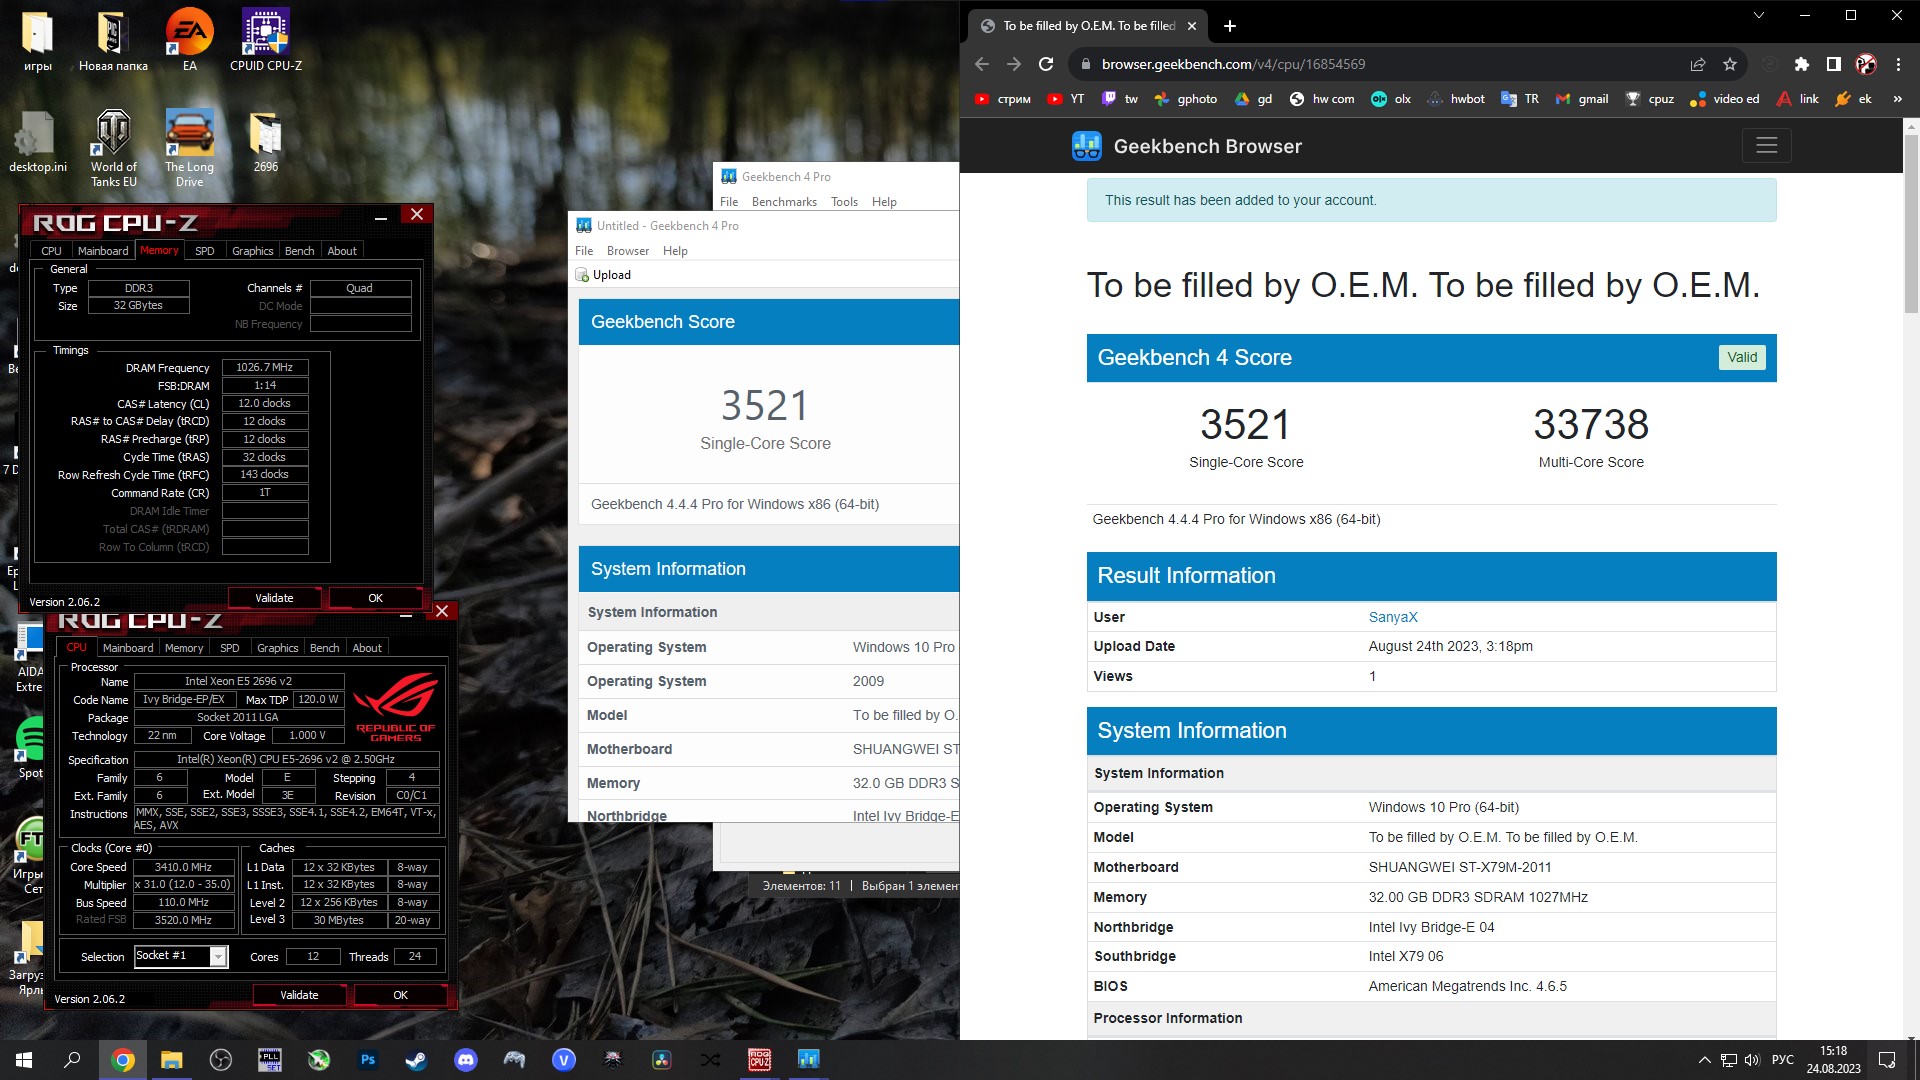Click OK in lower CPU-Z window
This screenshot has width=1920, height=1080.
tap(400, 995)
